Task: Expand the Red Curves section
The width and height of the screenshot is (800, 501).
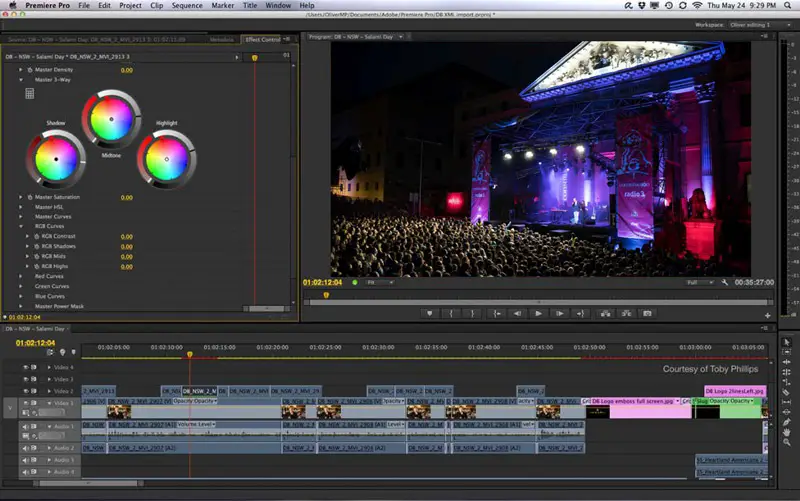Action: coord(21,275)
